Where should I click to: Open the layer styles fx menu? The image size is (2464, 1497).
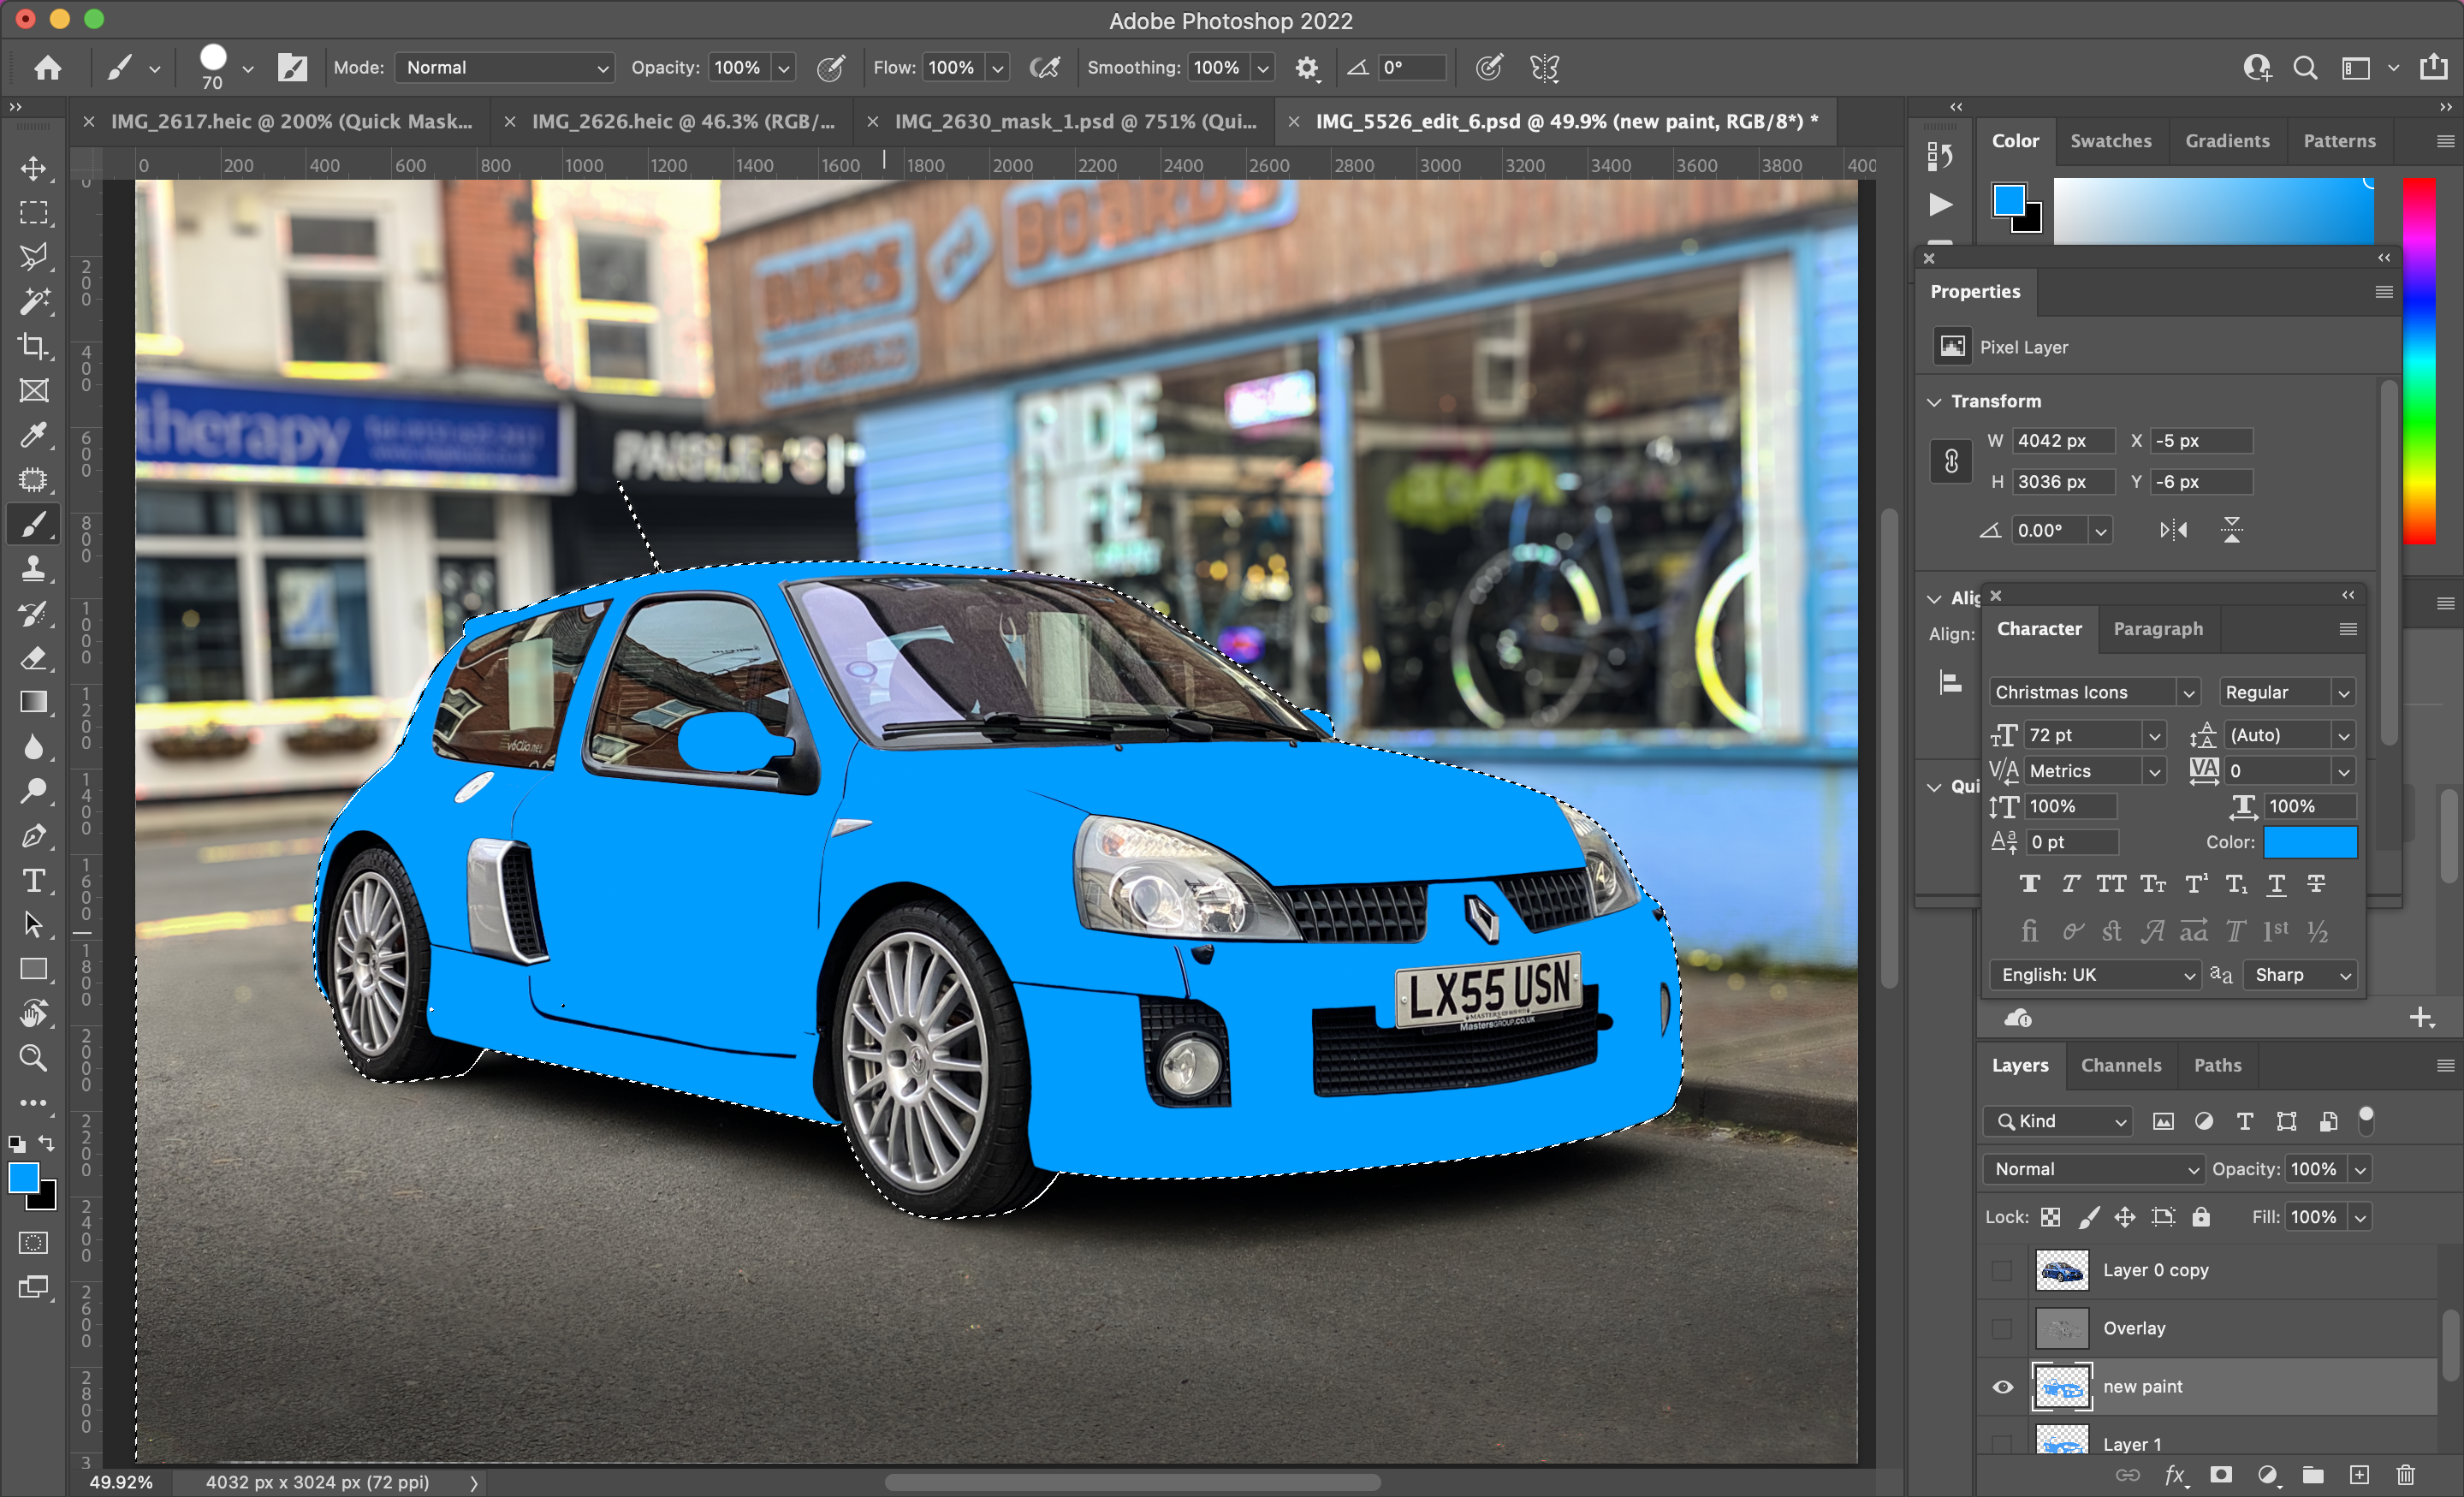[x=2174, y=1475]
